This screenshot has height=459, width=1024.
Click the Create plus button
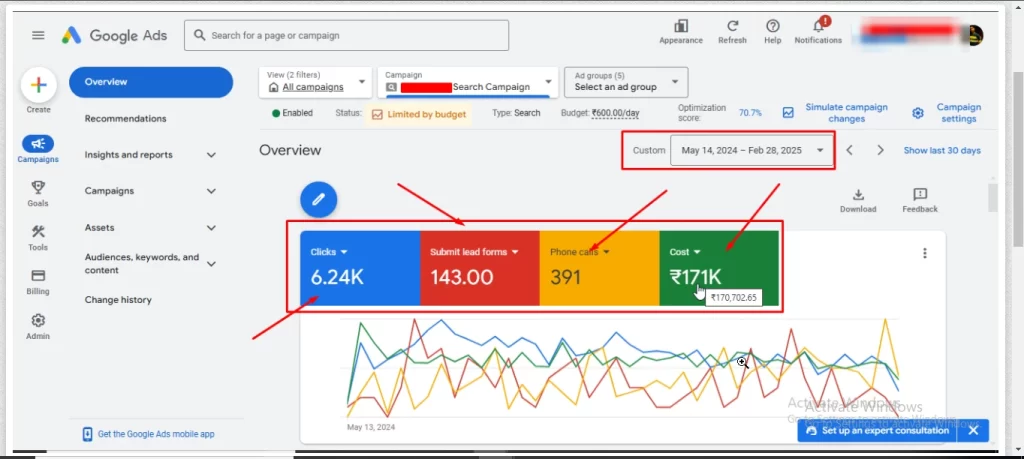39,85
